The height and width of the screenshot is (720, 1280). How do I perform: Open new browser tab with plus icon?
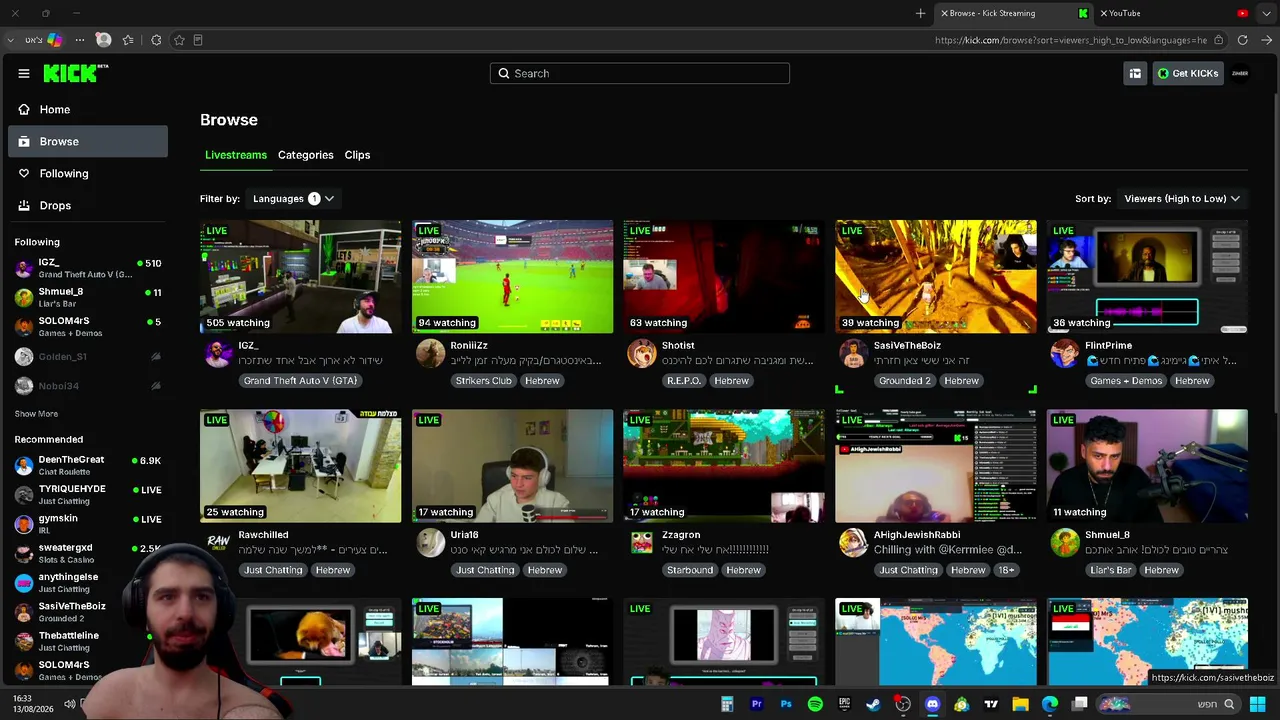coord(920,13)
